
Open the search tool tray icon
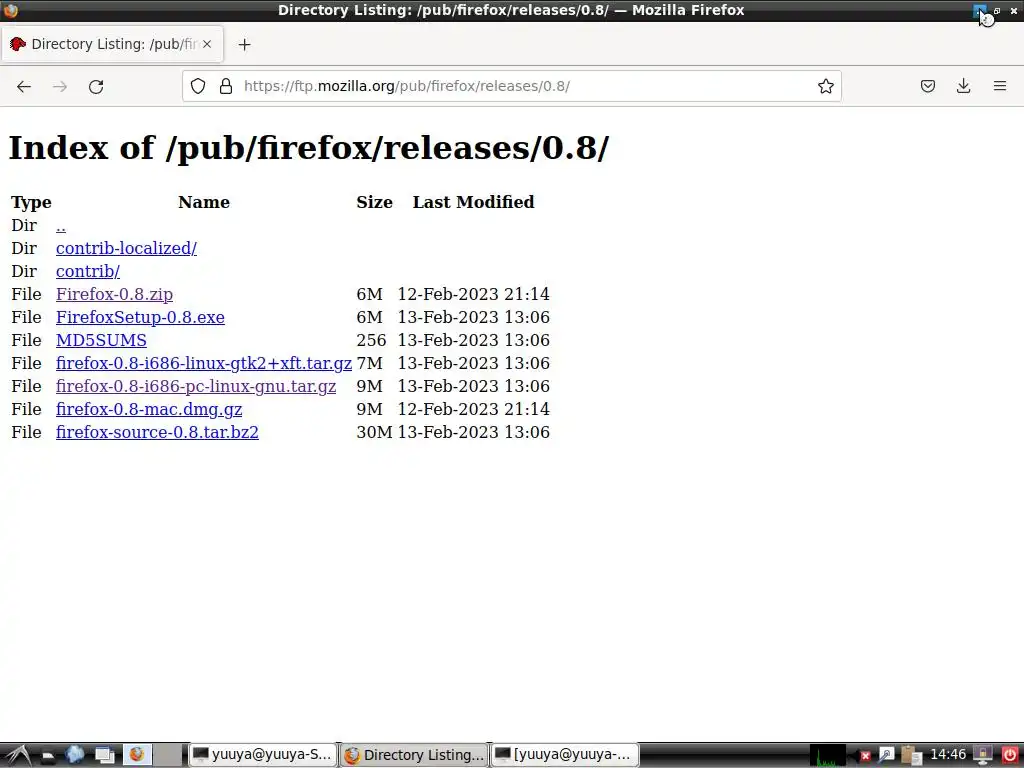[886, 756]
